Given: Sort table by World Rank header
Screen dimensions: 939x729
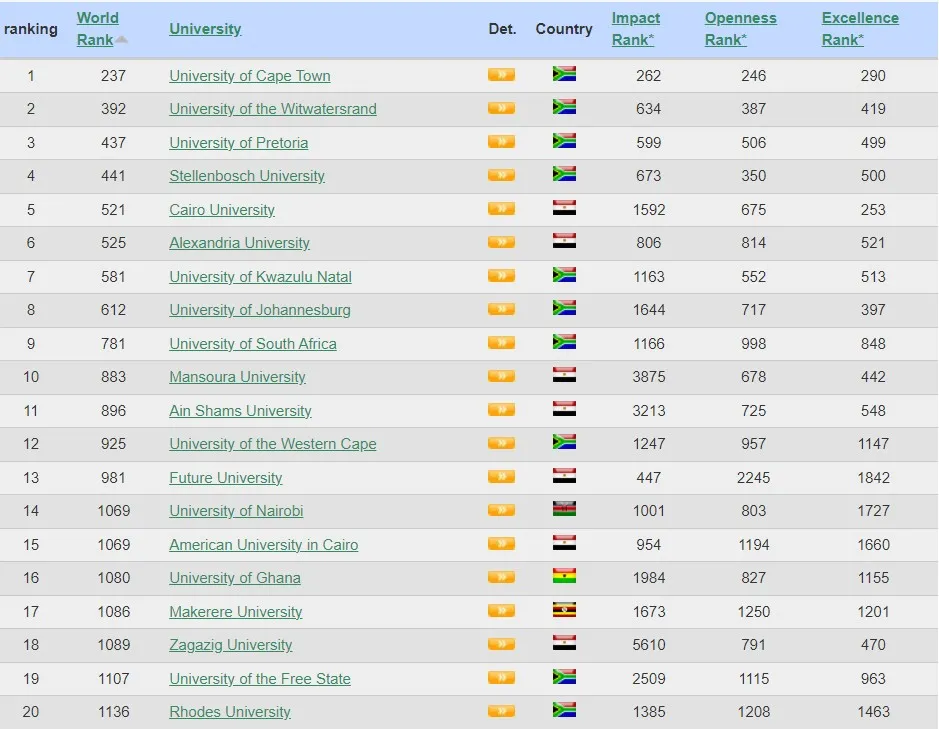Looking at the screenshot, I should point(98,29).
